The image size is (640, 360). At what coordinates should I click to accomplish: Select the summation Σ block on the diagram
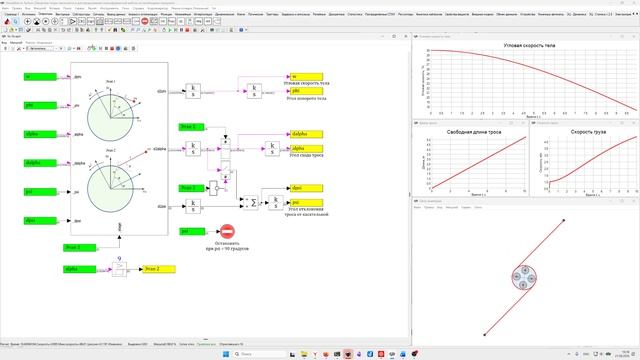pyautogui.click(x=250, y=202)
